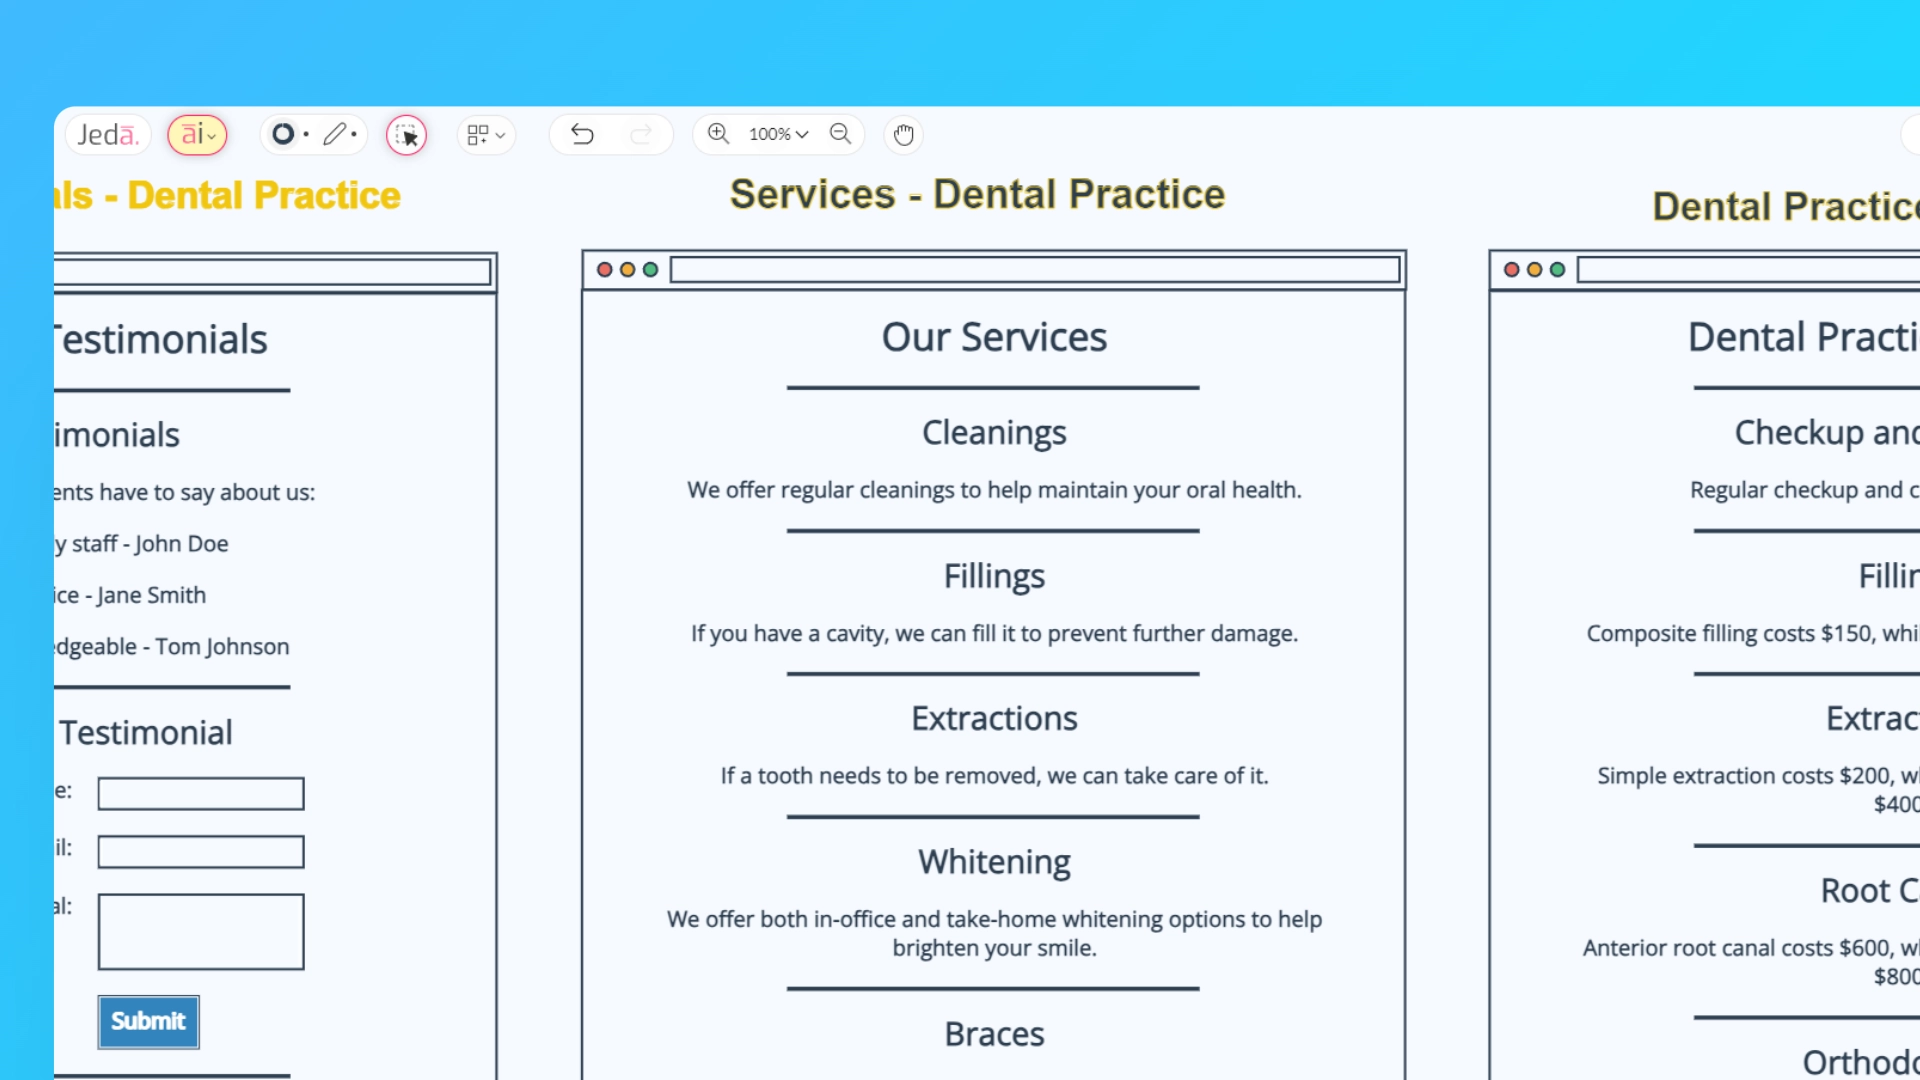The image size is (1920, 1080).
Task: Click the Submit button in testimonial form
Action: point(148,1021)
